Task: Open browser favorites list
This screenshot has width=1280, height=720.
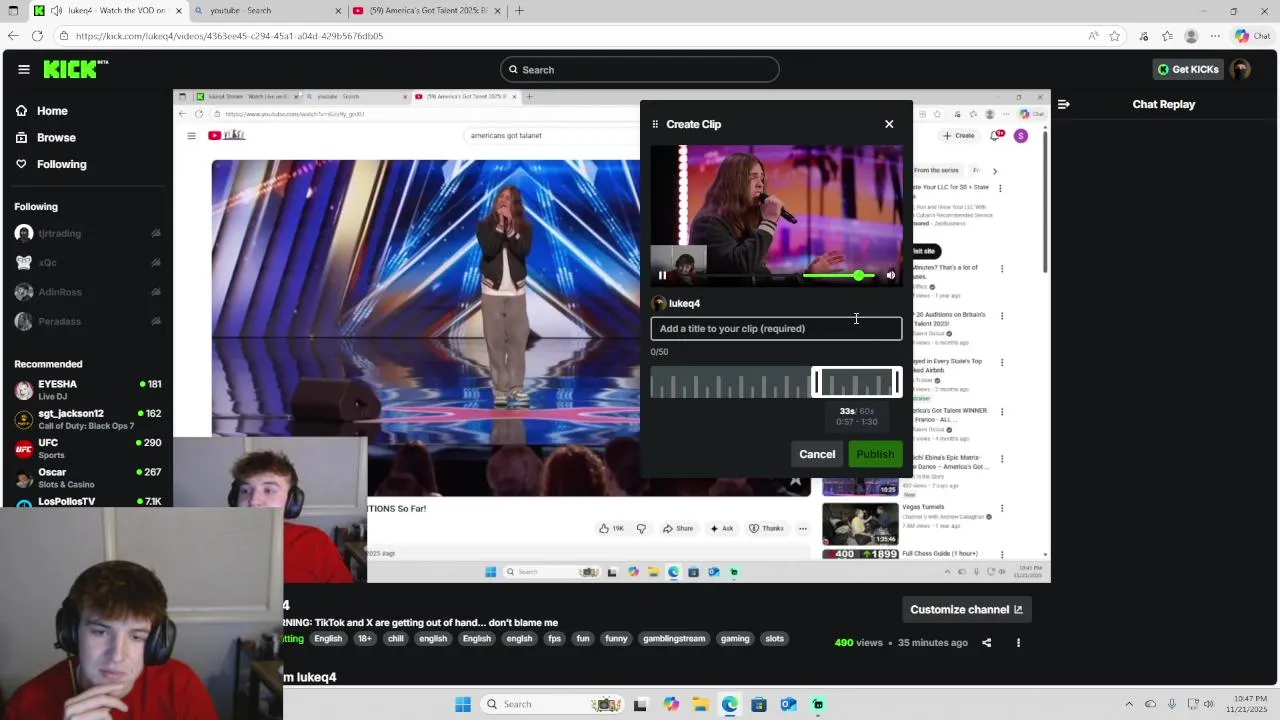Action: point(1167,36)
